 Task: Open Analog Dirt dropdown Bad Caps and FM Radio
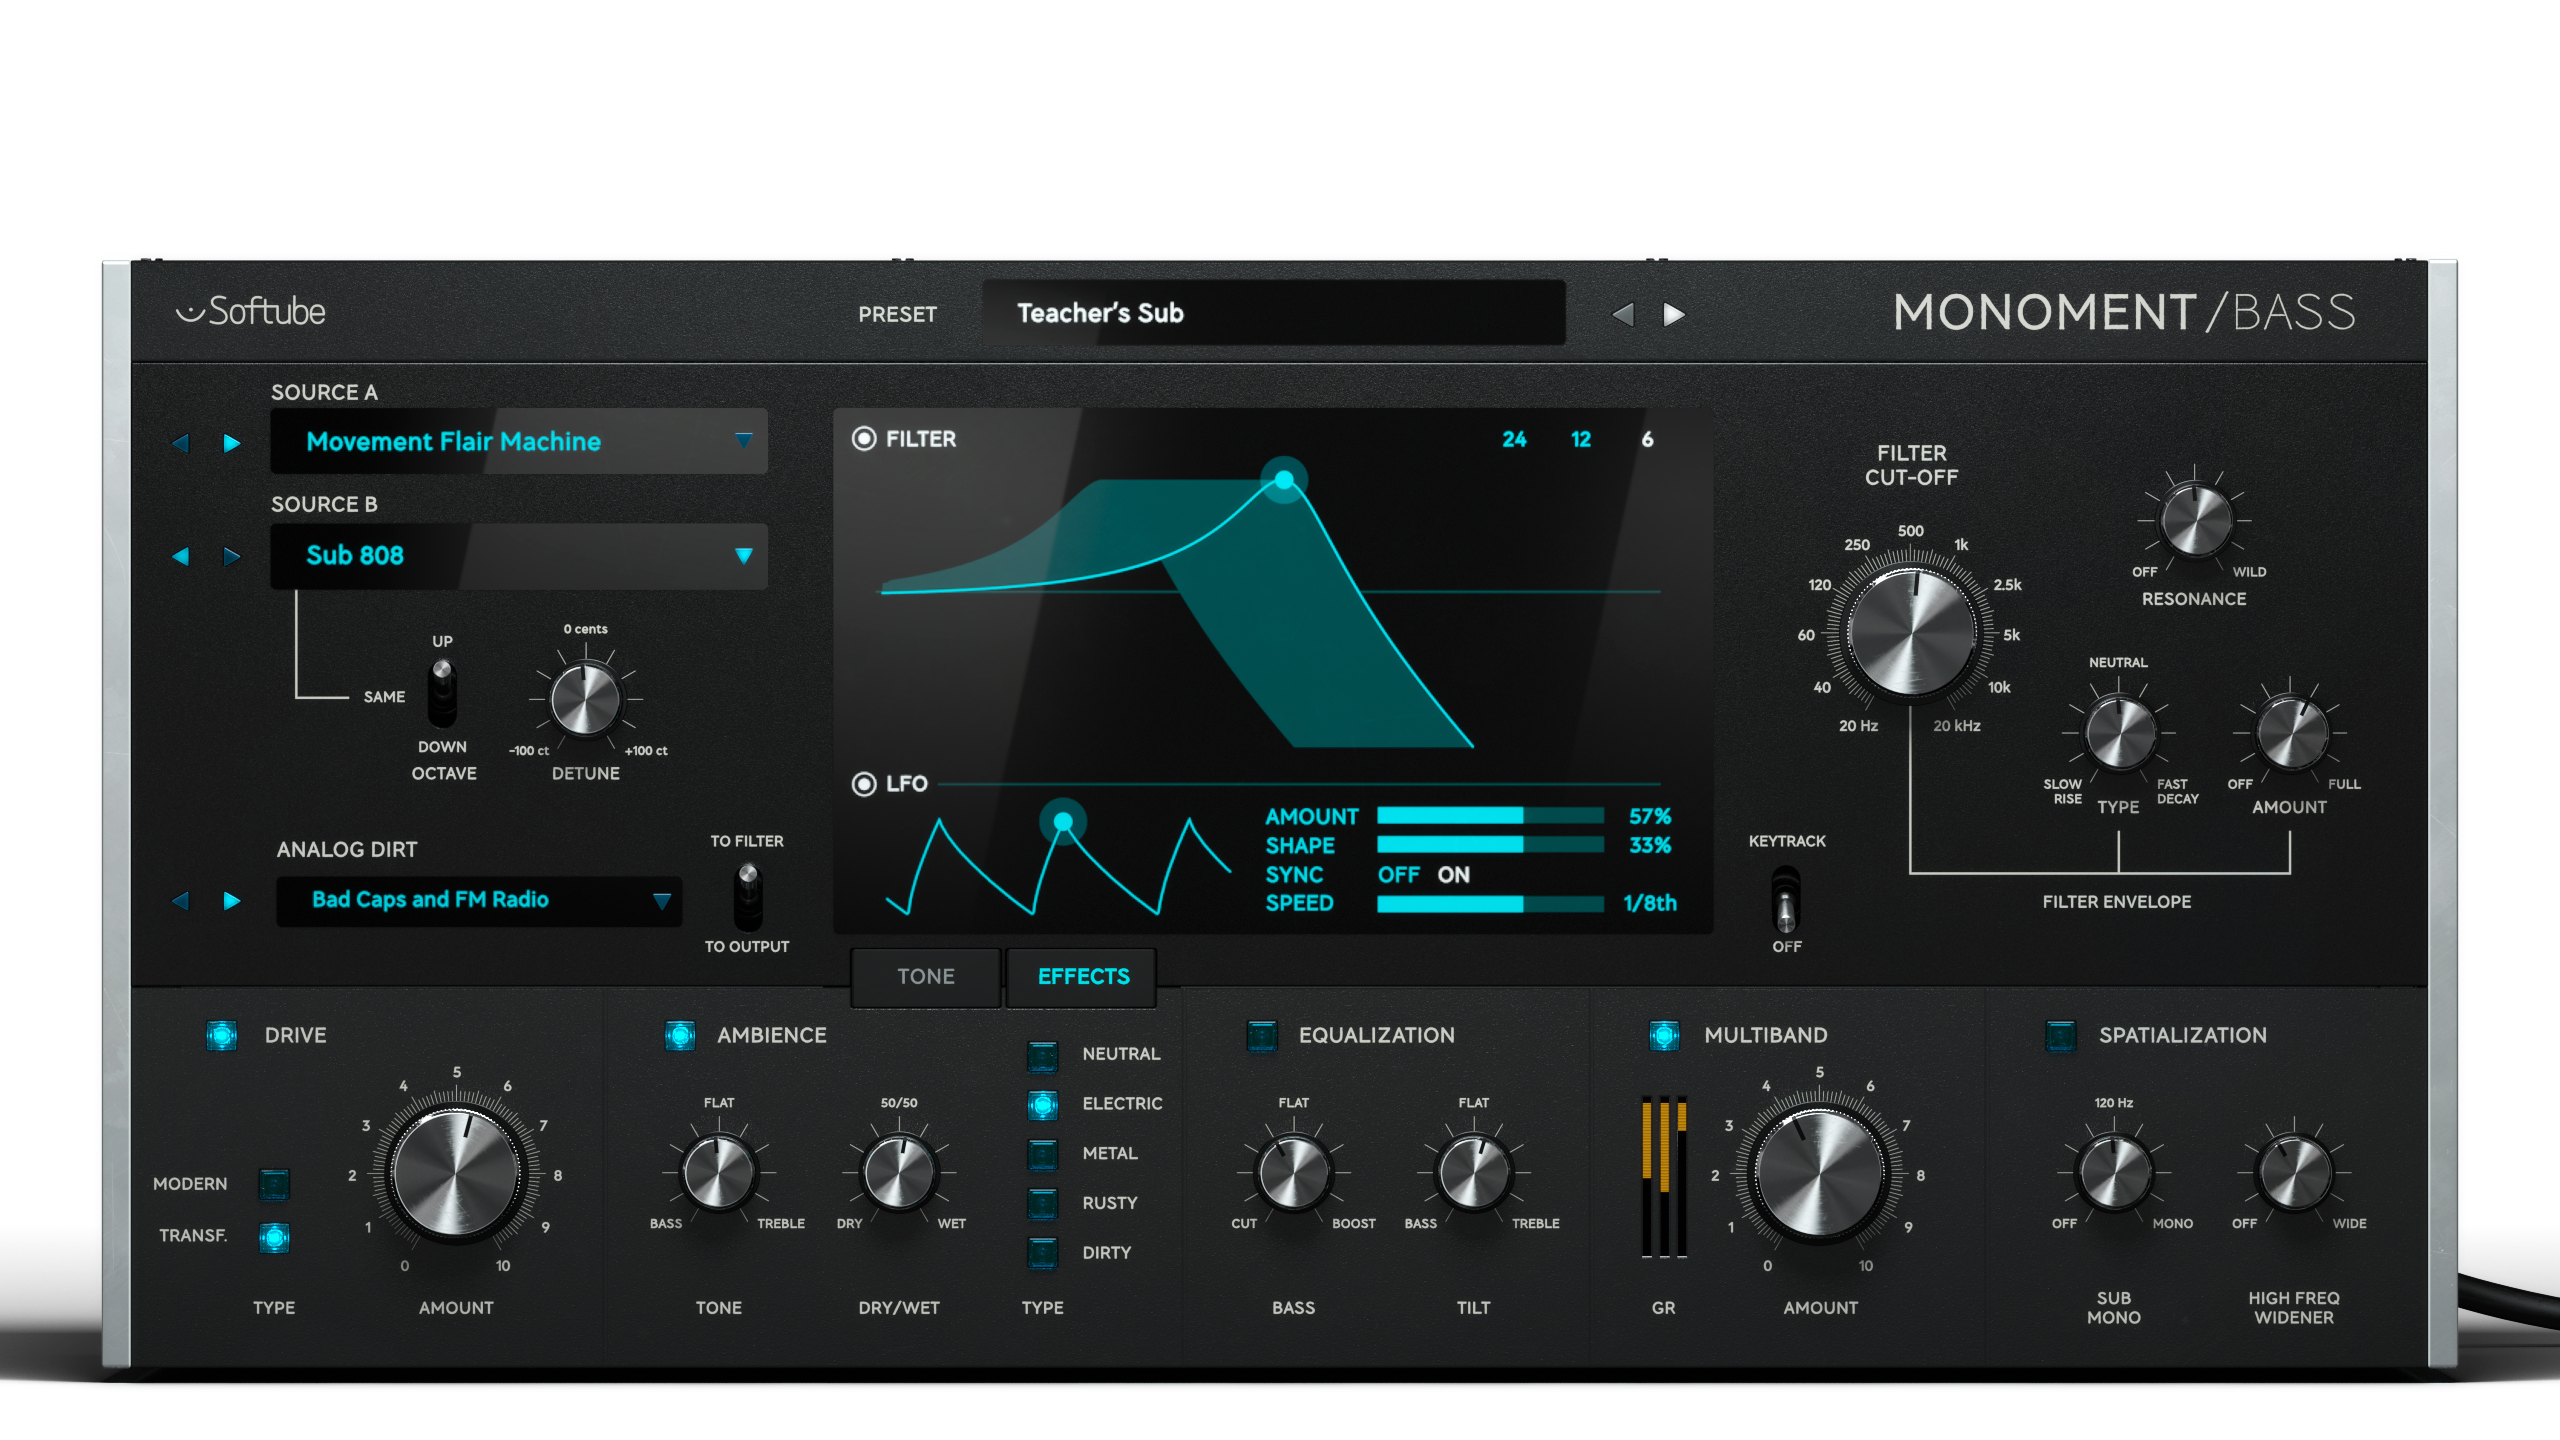[x=479, y=900]
